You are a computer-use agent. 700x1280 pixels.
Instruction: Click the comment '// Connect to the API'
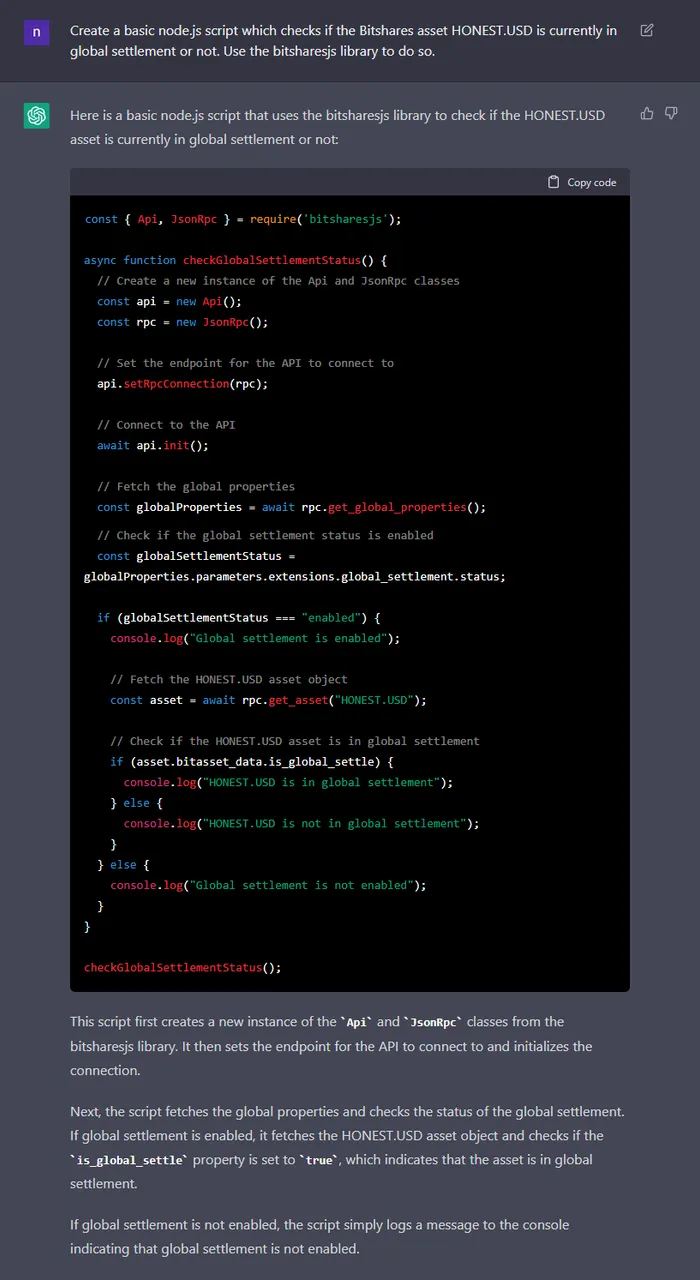(x=166, y=425)
